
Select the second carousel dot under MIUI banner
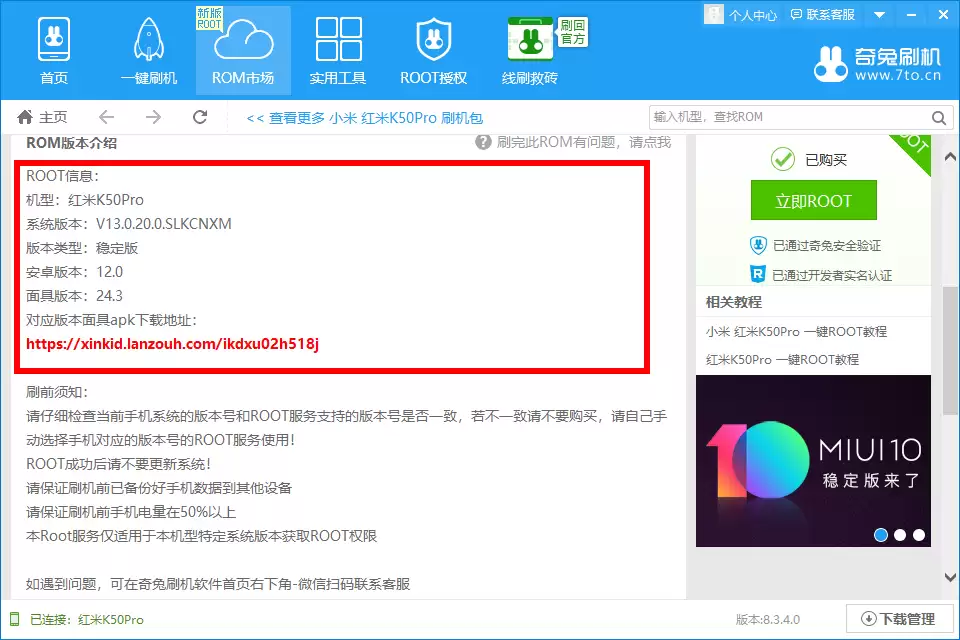(898, 535)
